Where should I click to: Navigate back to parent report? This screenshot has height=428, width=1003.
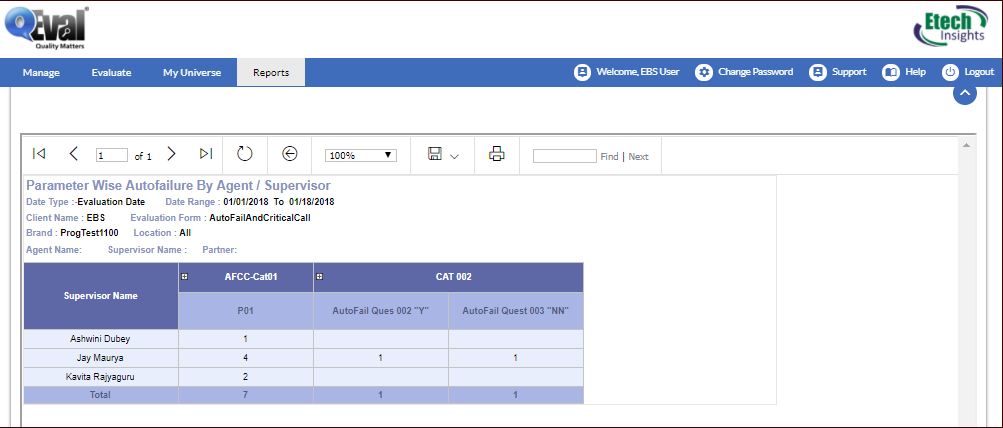290,154
